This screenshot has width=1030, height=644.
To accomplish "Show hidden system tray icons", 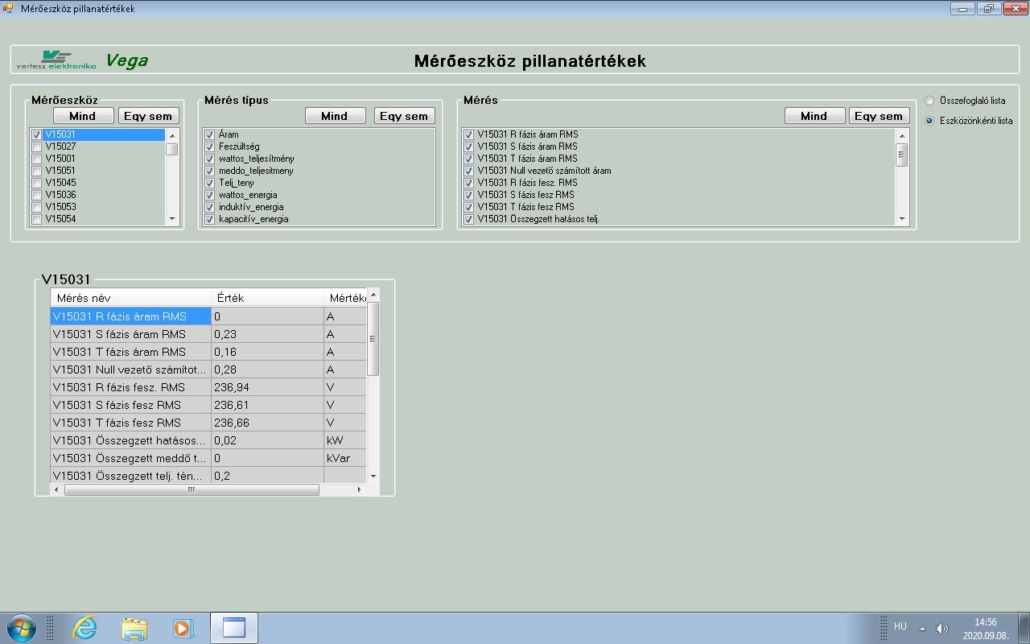I will [922, 628].
